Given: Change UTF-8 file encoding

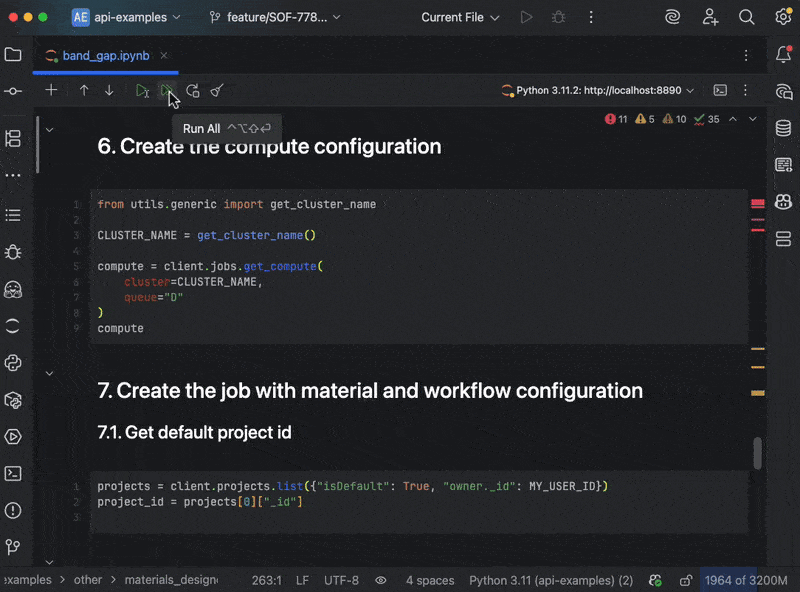Looking at the screenshot, I should click(x=341, y=580).
